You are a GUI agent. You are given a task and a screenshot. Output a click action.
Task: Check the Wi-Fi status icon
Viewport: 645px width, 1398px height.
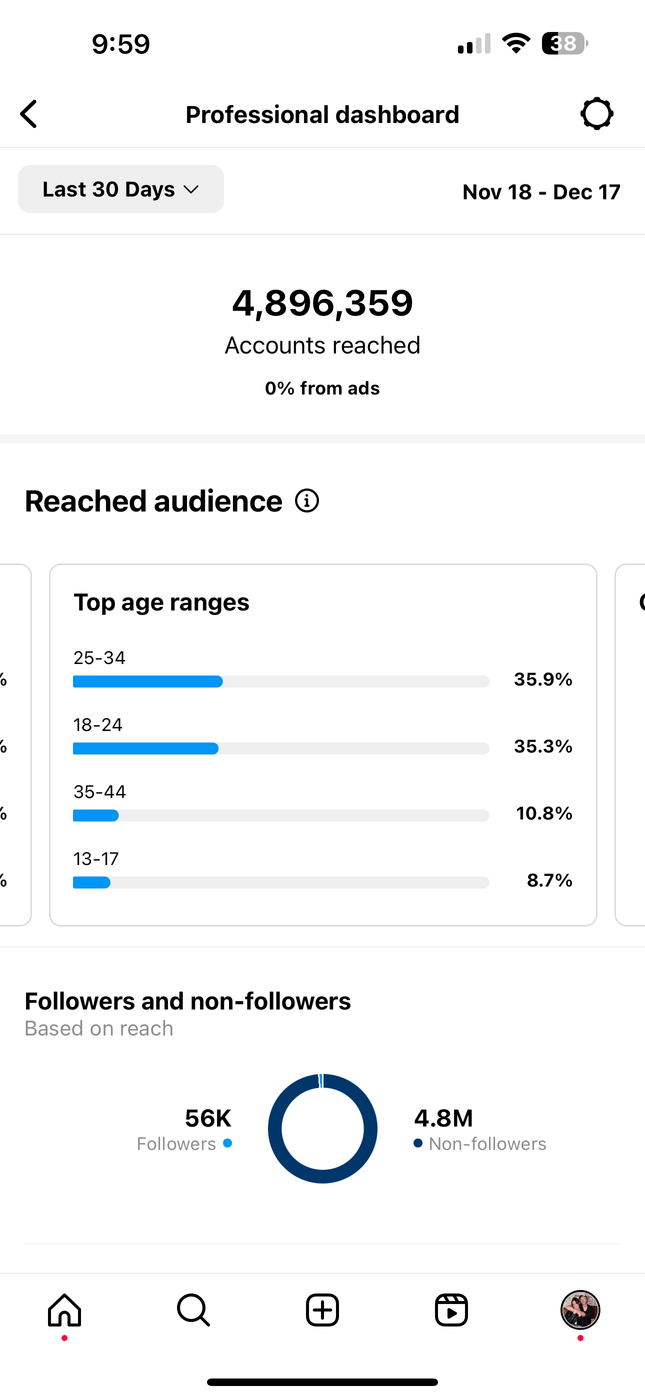point(516,43)
